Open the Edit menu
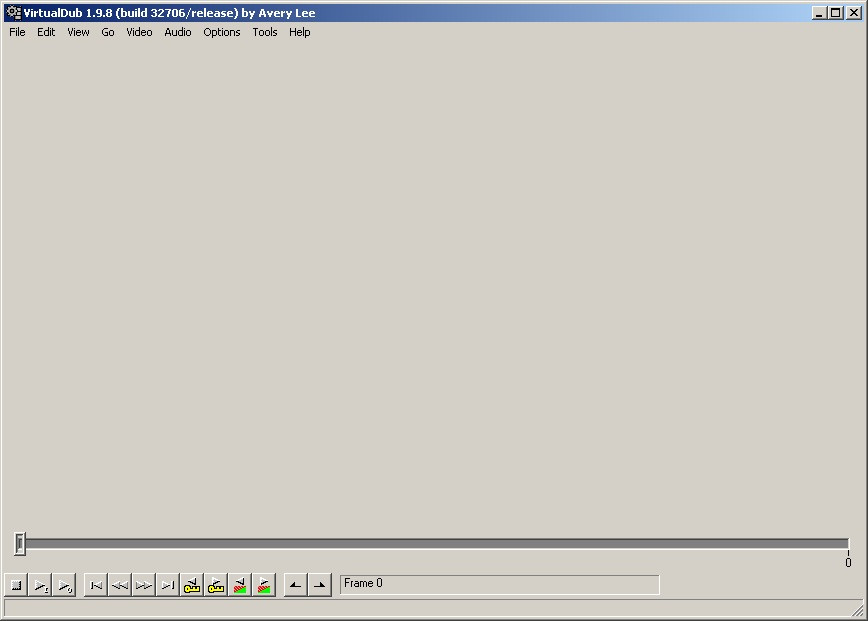This screenshot has height=621, width=868. tap(46, 32)
